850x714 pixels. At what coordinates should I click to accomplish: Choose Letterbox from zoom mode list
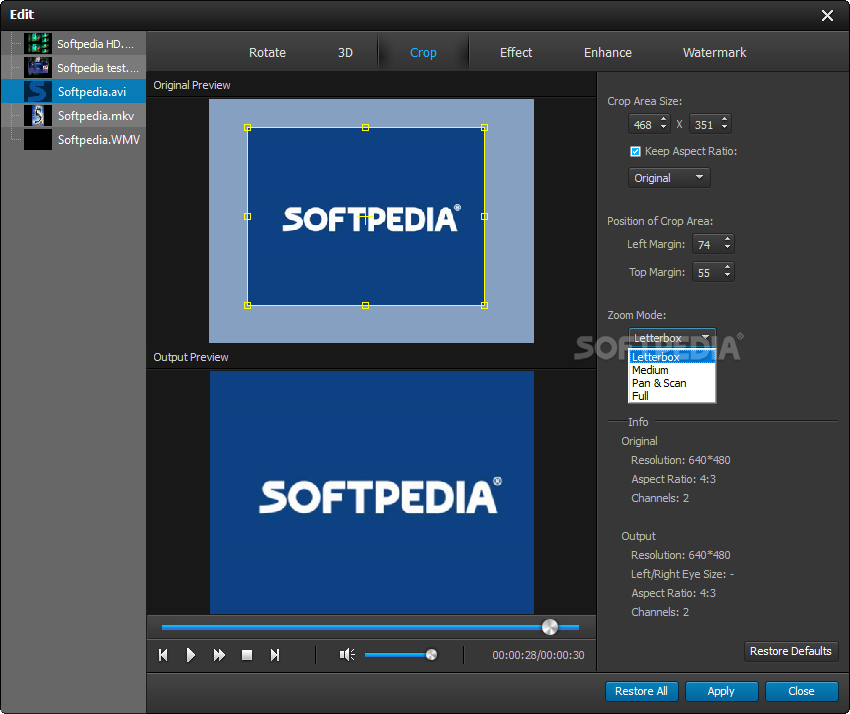(672, 357)
